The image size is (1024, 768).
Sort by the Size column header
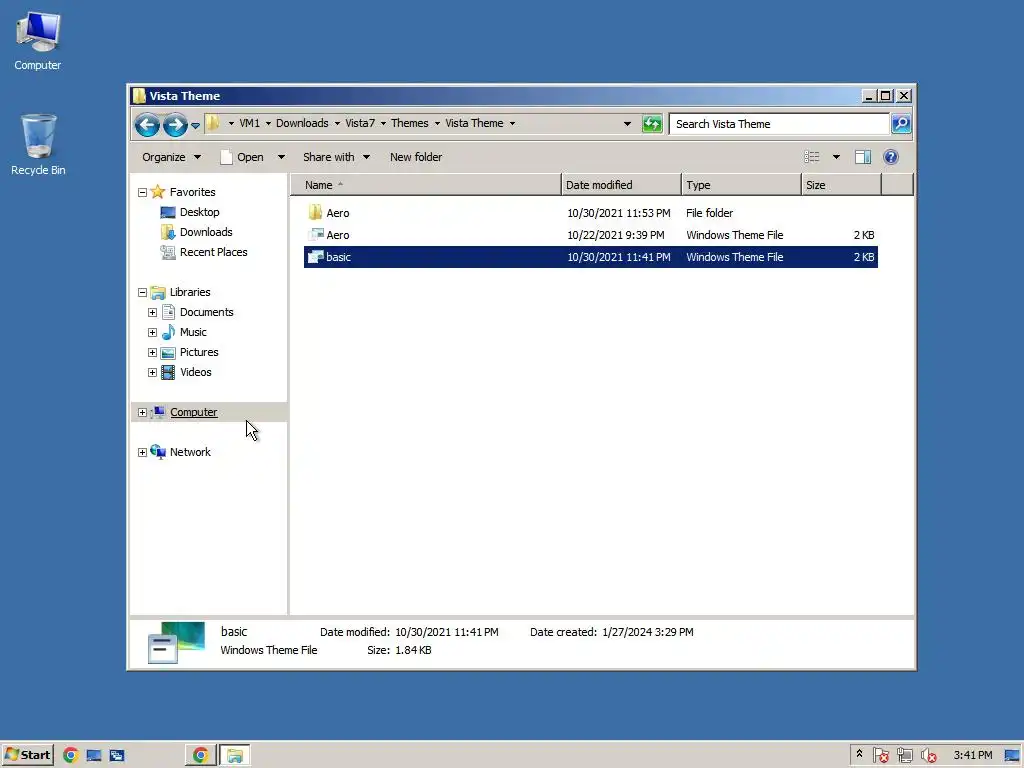point(841,185)
